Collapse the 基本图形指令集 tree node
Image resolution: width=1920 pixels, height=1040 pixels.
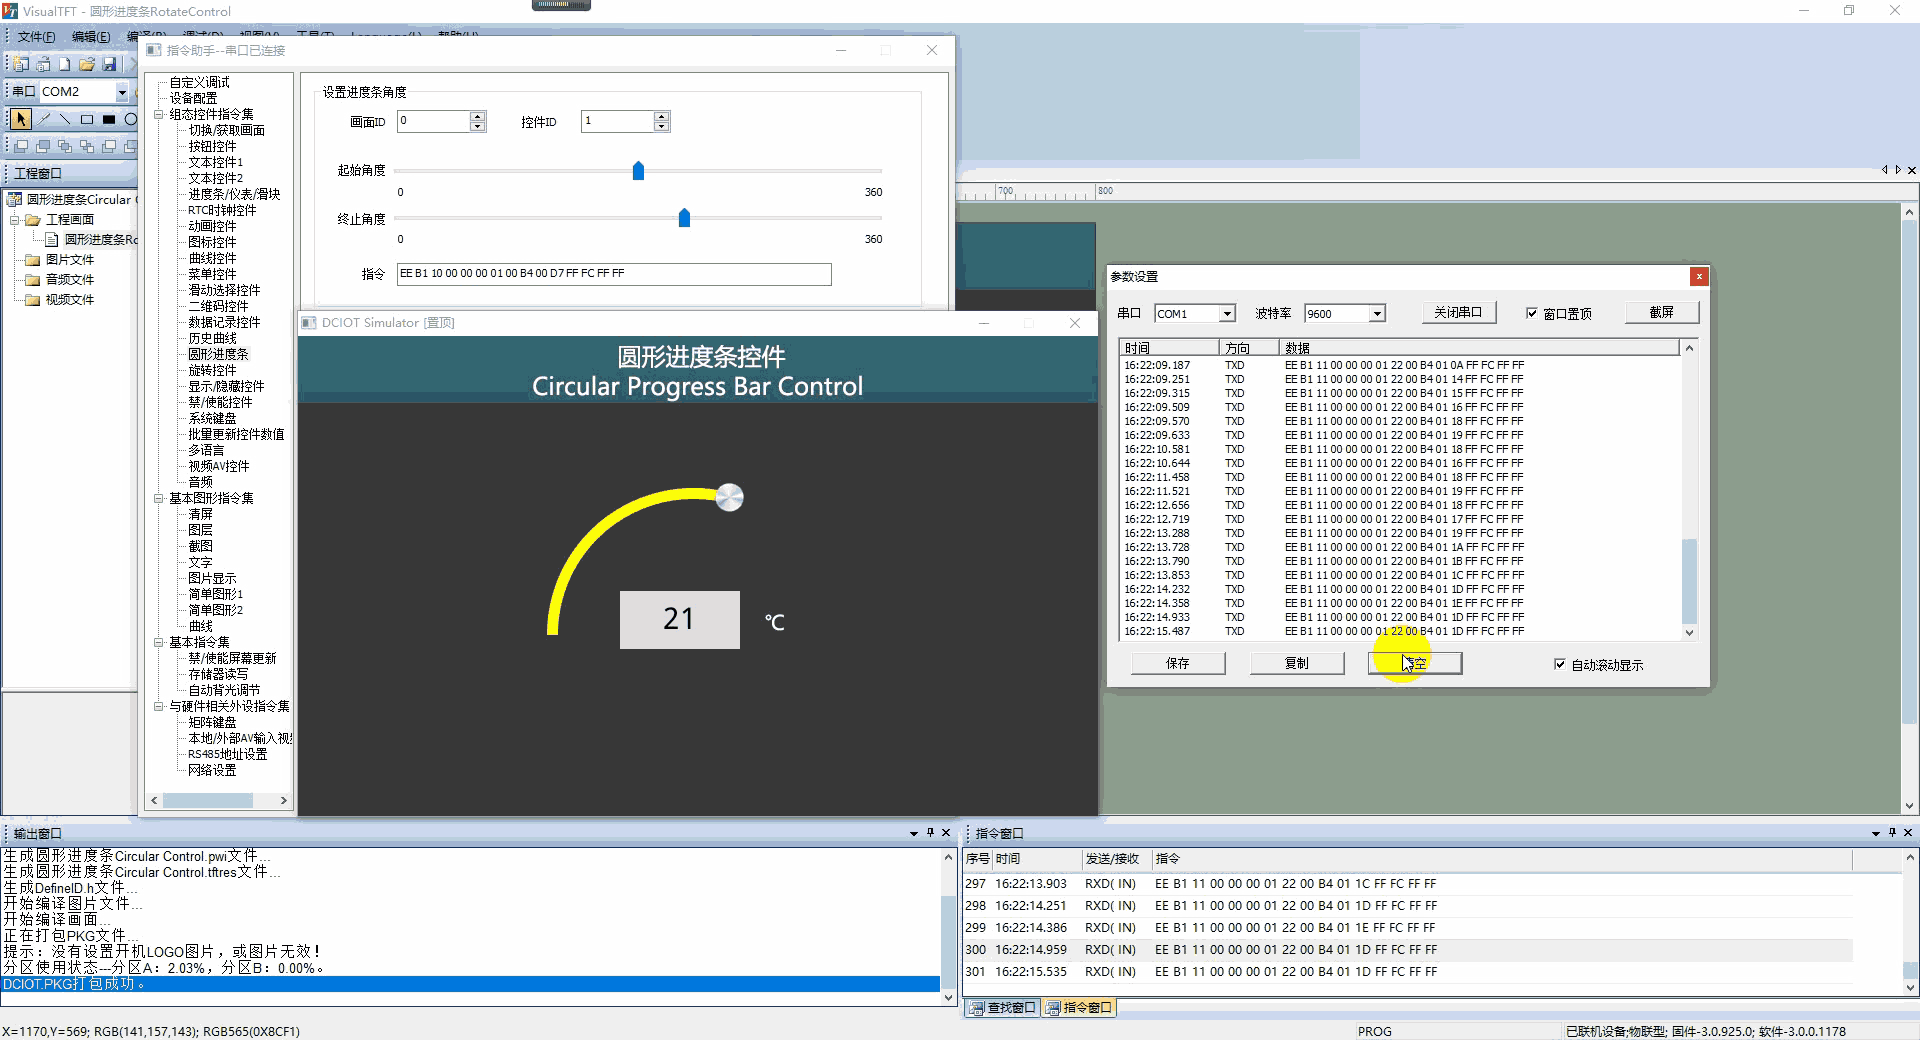coord(159,498)
